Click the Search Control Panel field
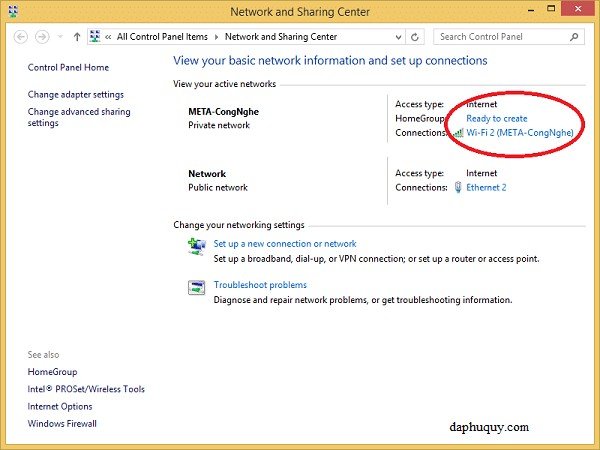The height and width of the screenshot is (450, 600). coord(509,37)
